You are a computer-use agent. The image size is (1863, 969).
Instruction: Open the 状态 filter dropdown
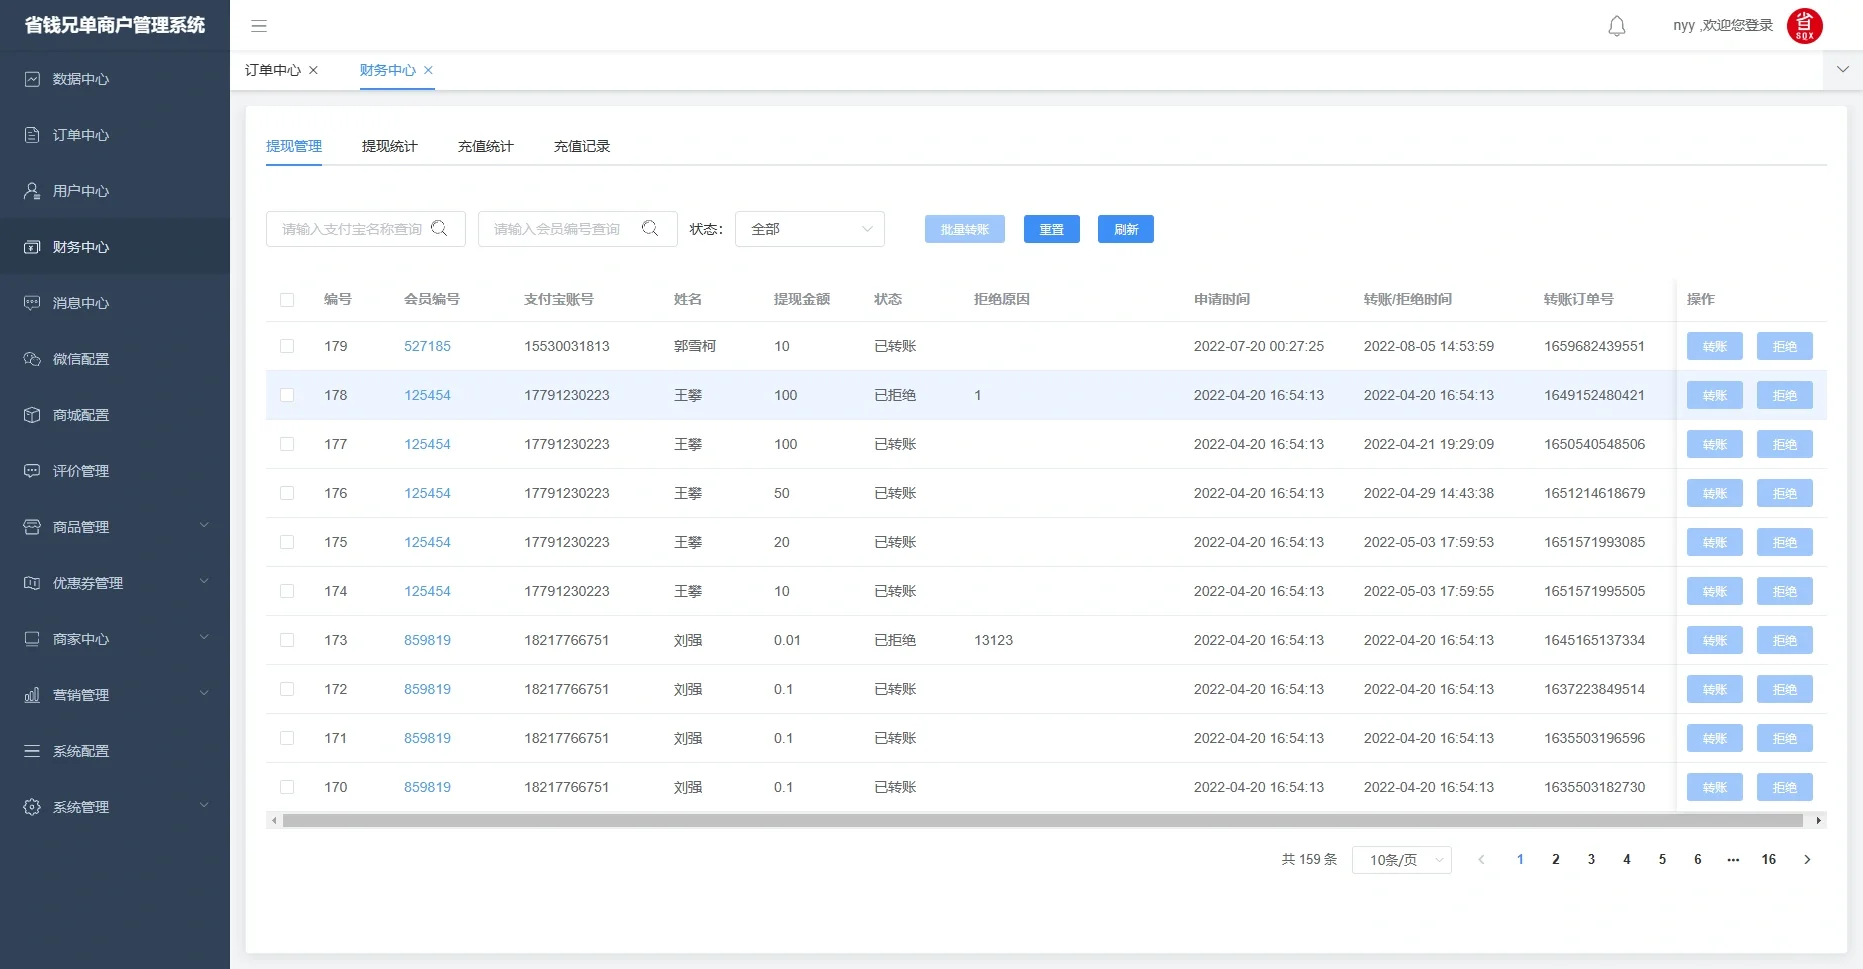tap(809, 229)
